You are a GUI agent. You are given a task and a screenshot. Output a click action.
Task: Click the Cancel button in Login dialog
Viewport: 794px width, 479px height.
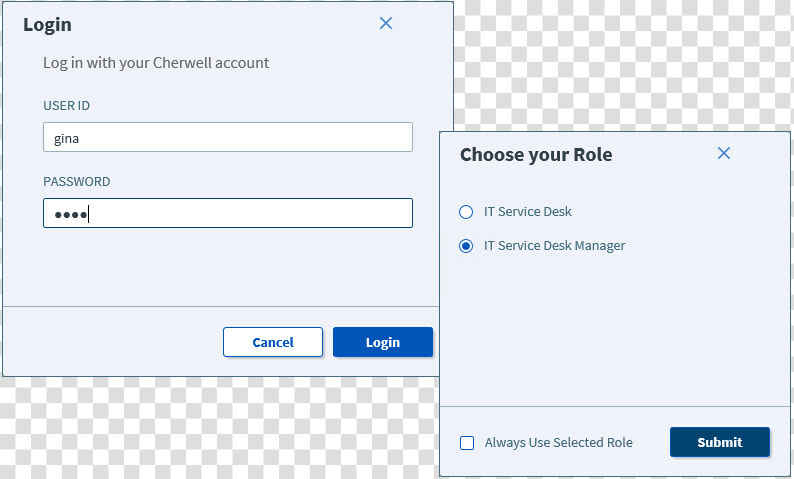tap(272, 342)
